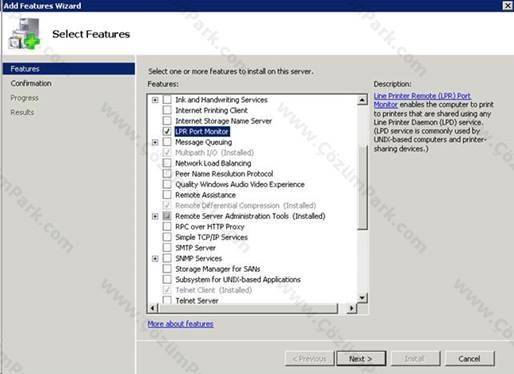Click the greyed-out Install button
This screenshot has height=374, width=514.
(x=415, y=359)
